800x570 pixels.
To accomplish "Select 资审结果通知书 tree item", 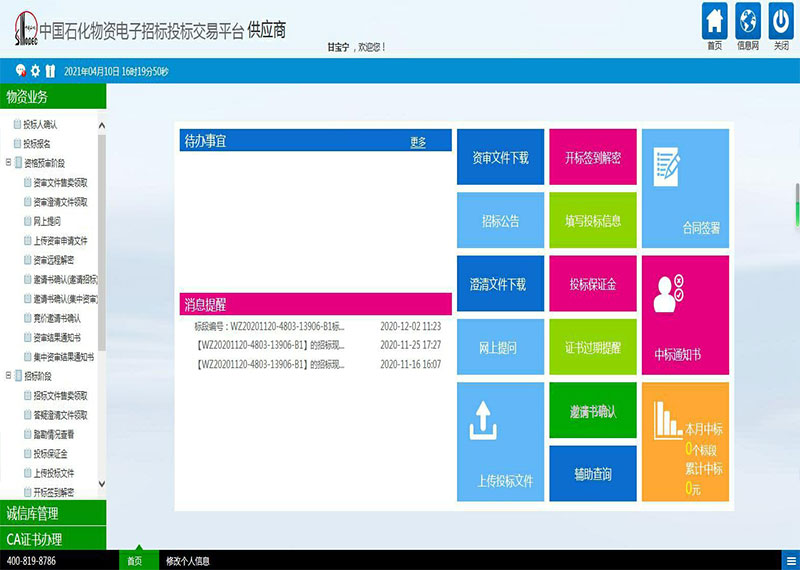I will [x=57, y=338].
